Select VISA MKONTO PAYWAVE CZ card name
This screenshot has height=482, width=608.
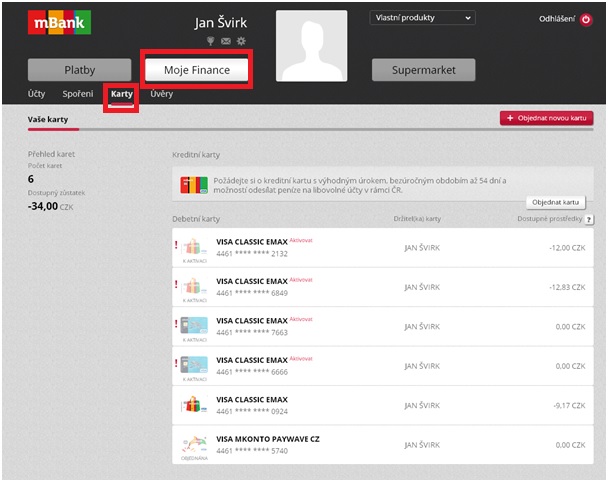tap(268, 439)
